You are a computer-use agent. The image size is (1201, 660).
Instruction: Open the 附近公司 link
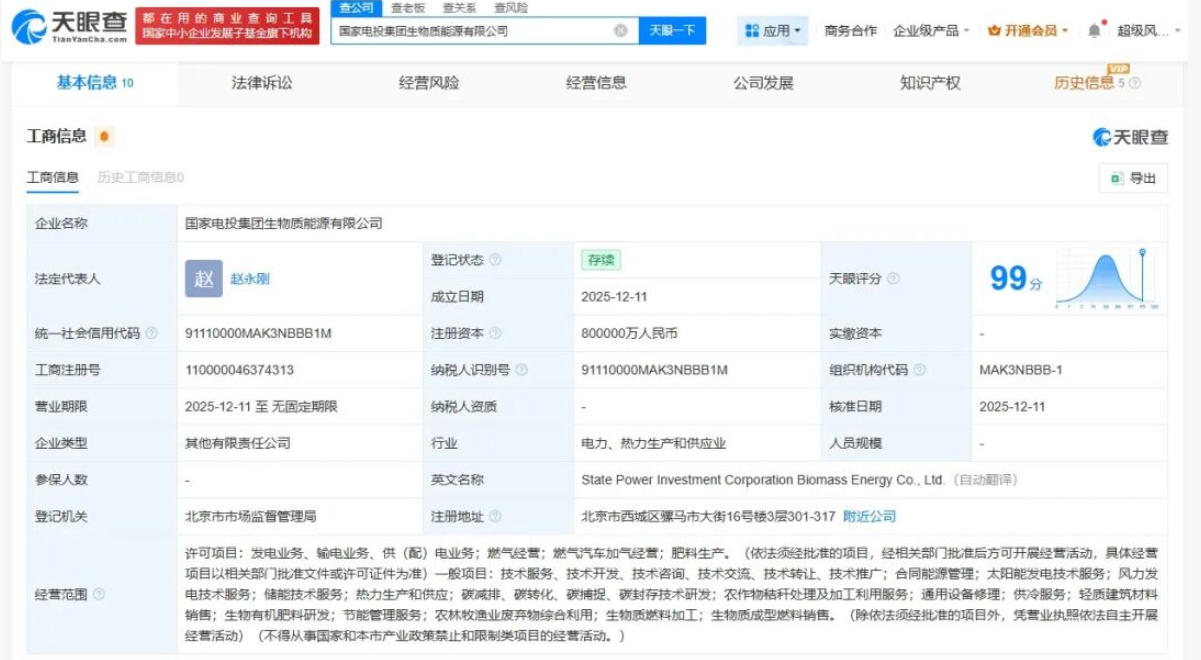point(869,517)
